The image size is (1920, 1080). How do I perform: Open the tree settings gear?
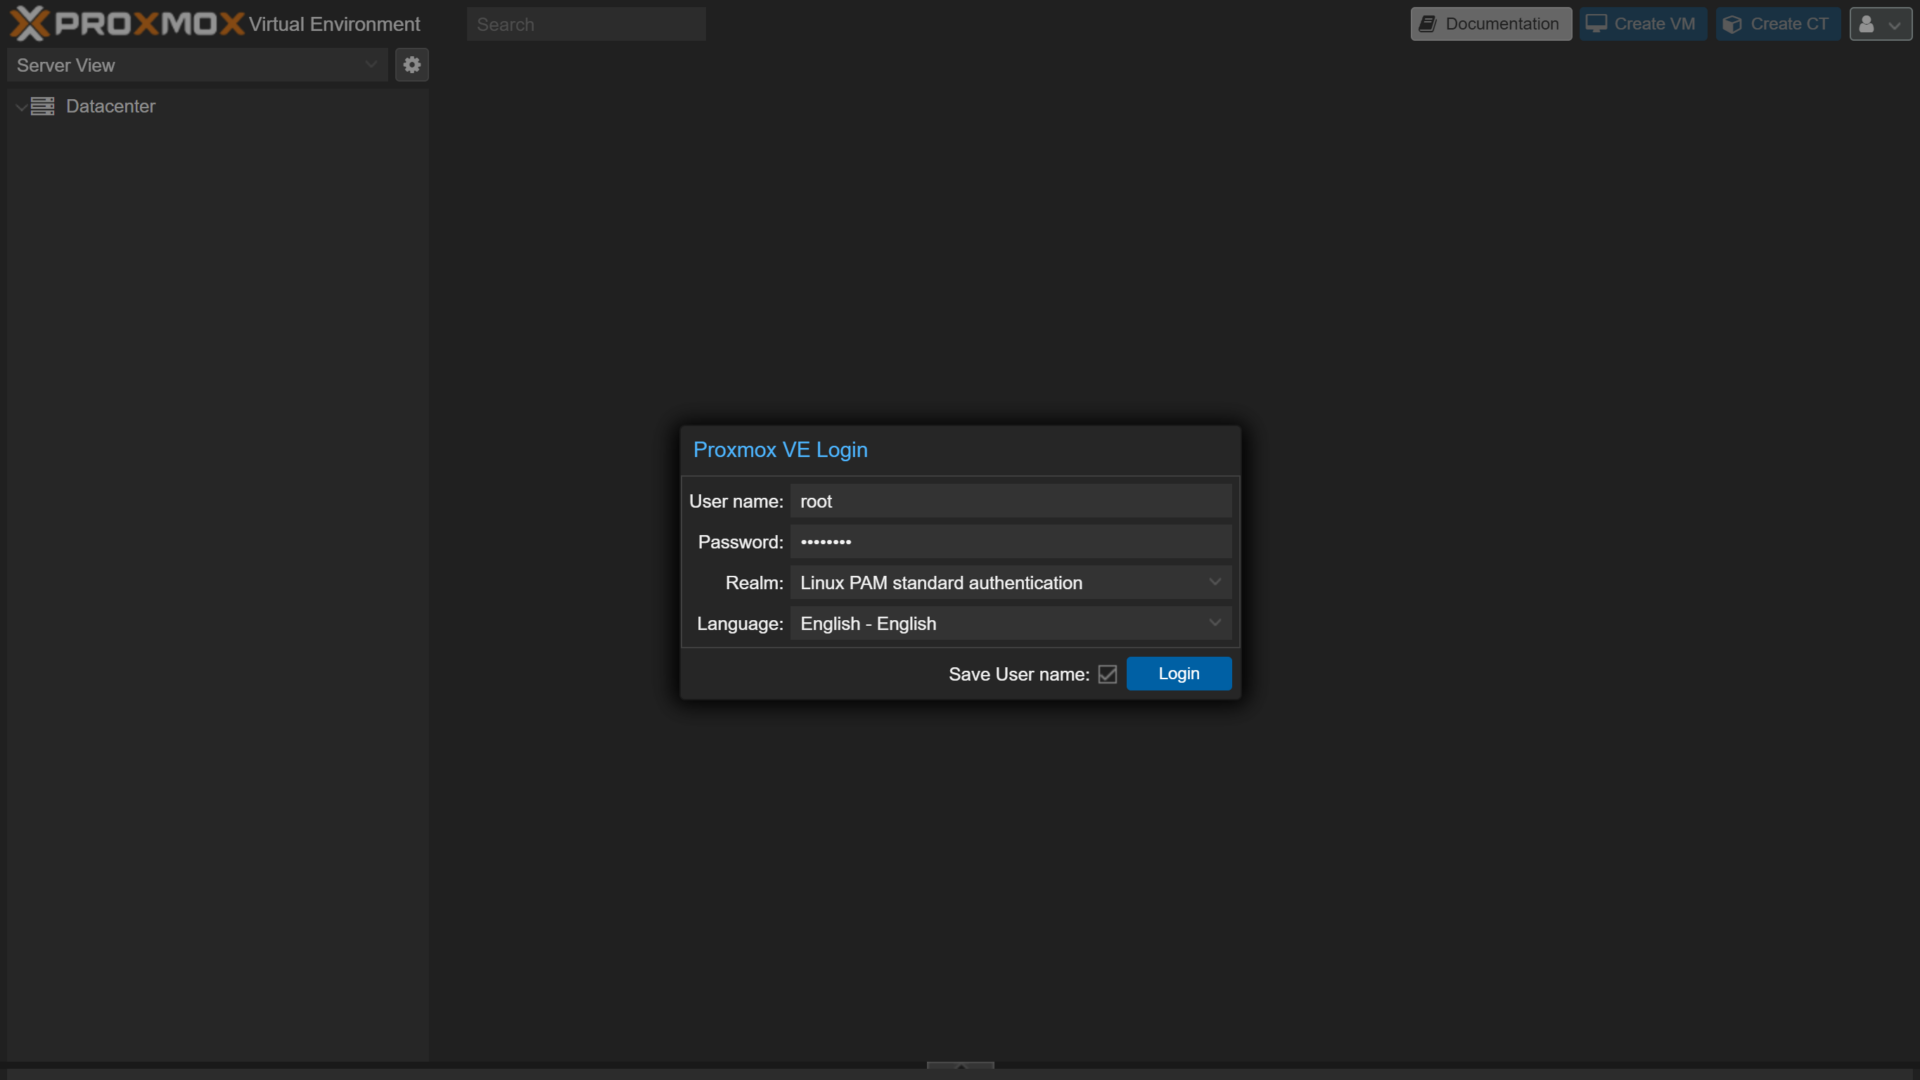click(x=412, y=65)
